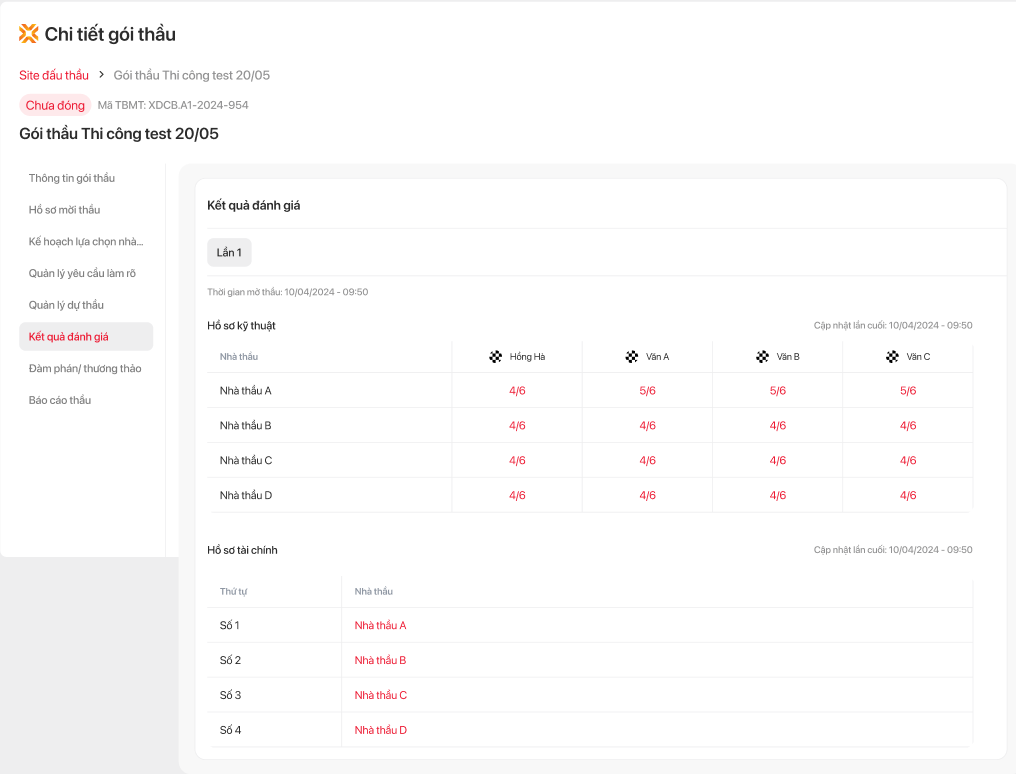Select Quản lý yêu cầu làm rõ
This screenshot has height=774, width=1016.
click(82, 273)
